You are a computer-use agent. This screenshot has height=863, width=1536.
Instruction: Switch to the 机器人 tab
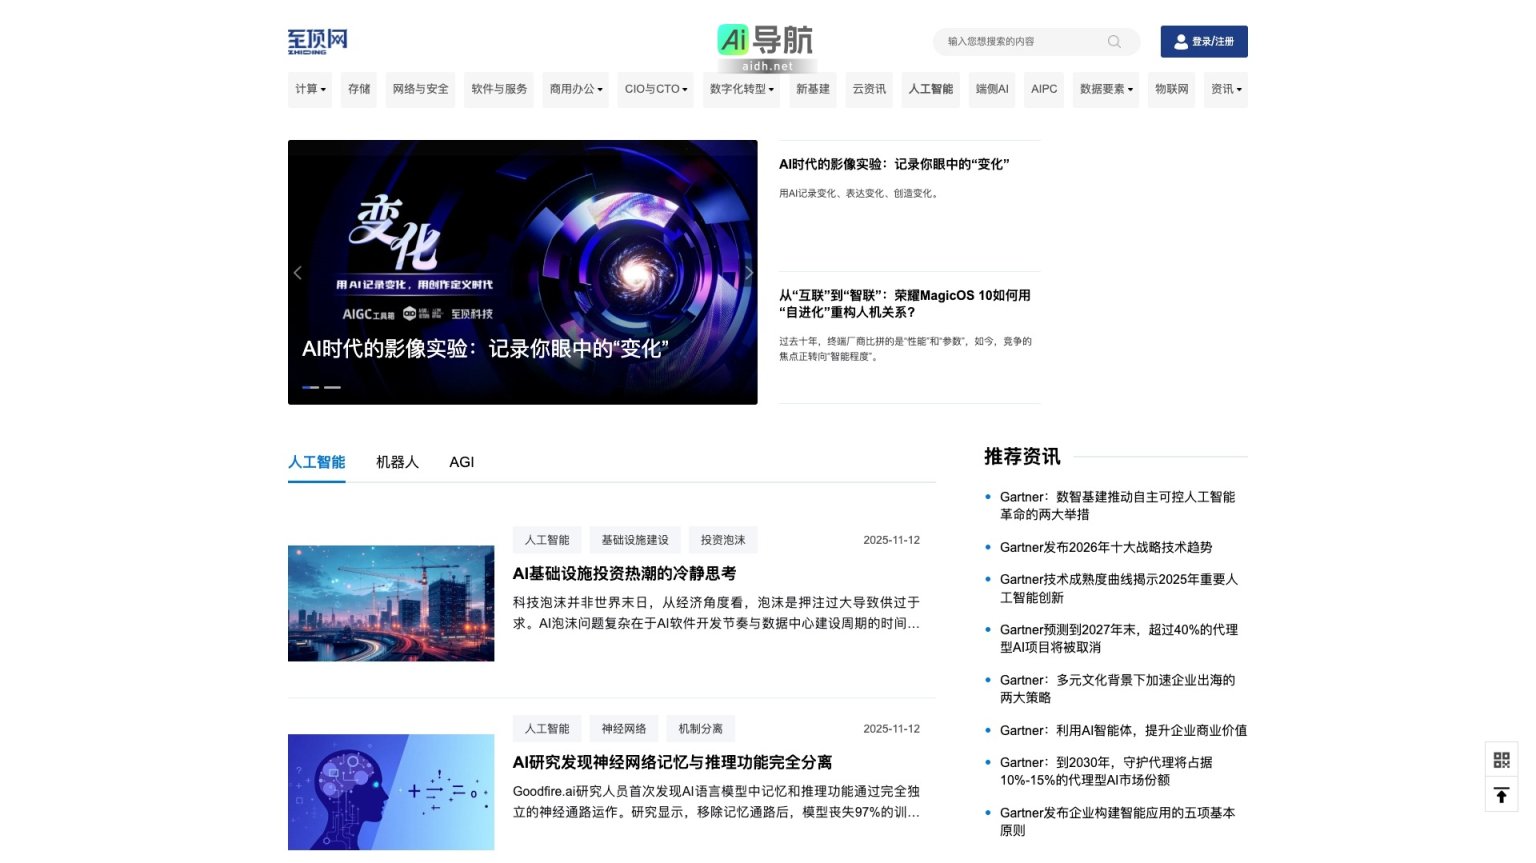[x=396, y=462]
